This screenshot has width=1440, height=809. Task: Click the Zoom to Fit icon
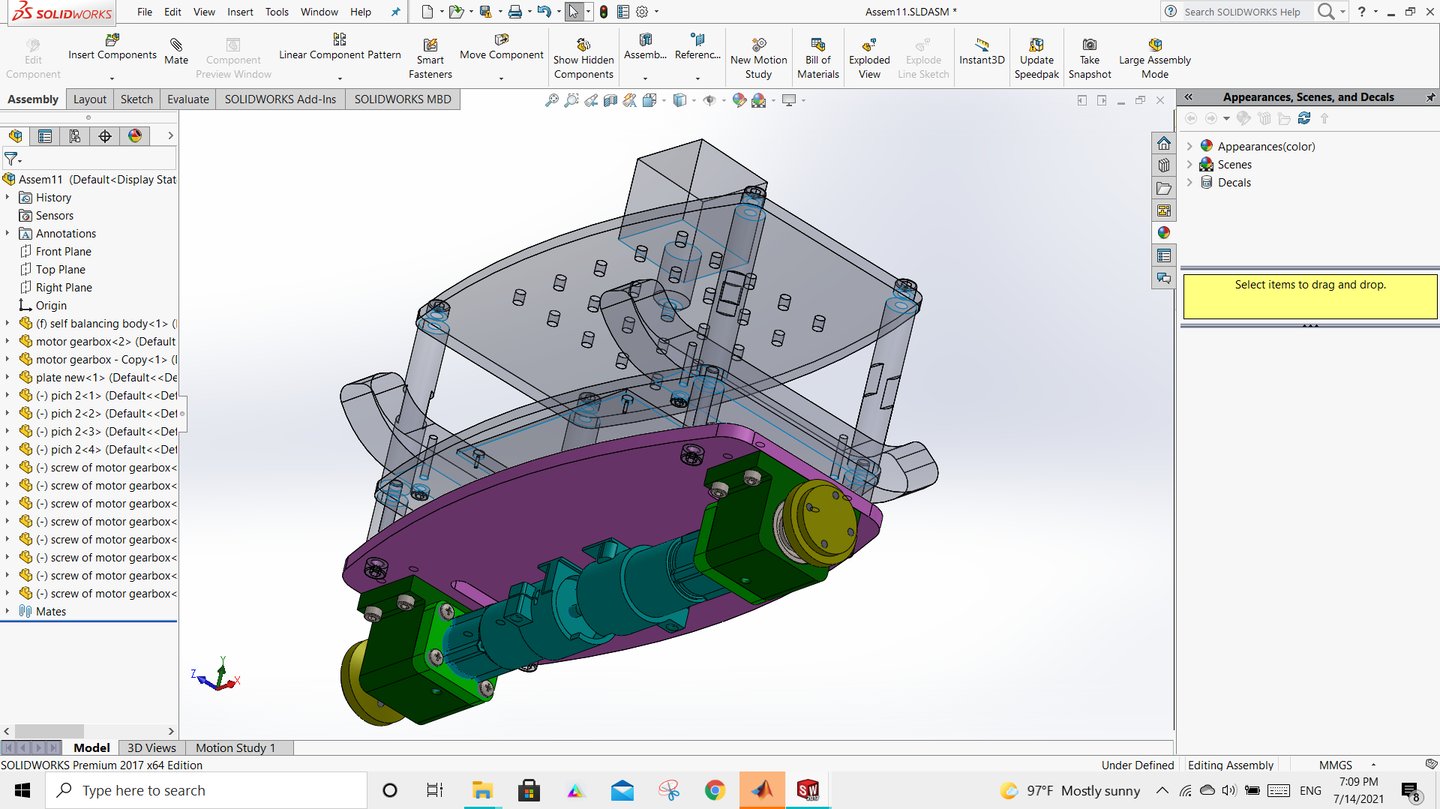(551, 100)
